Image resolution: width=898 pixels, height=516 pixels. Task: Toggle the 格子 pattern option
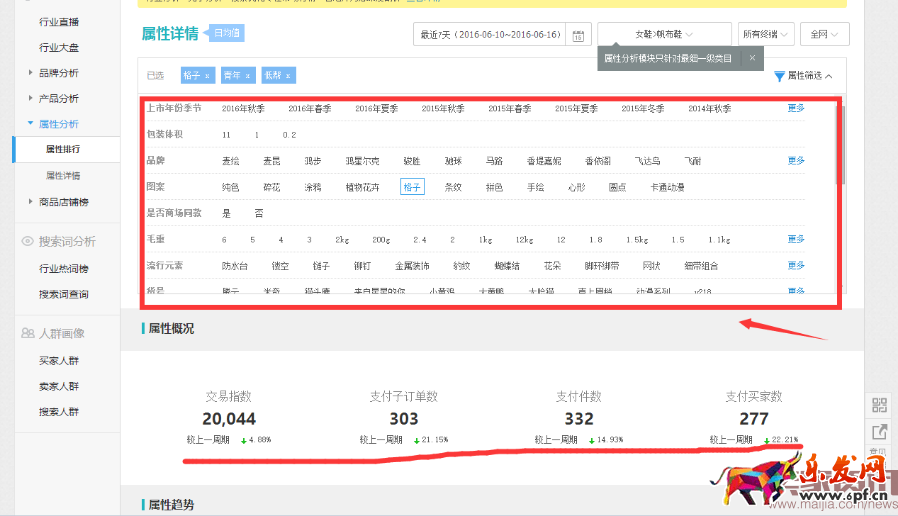tap(412, 187)
